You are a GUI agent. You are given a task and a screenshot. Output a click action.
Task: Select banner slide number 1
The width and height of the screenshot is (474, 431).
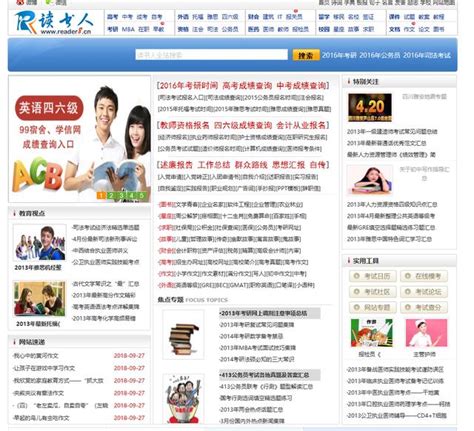tap(101, 196)
